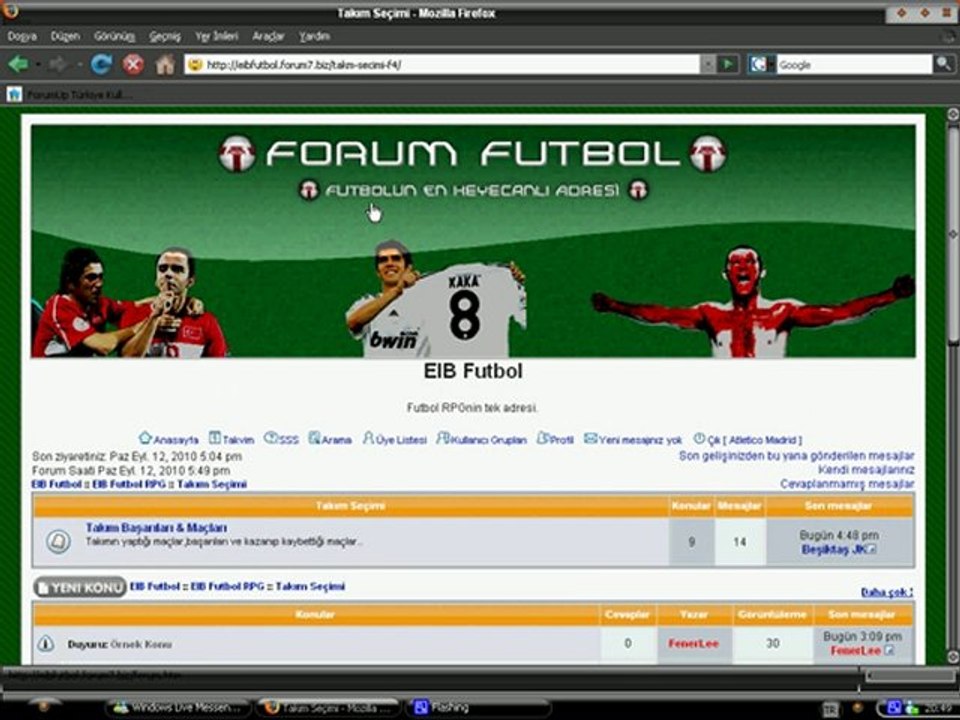Open the Geçmiş menu
The width and height of the screenshot is (960, 720).
[x=165, y=36]
